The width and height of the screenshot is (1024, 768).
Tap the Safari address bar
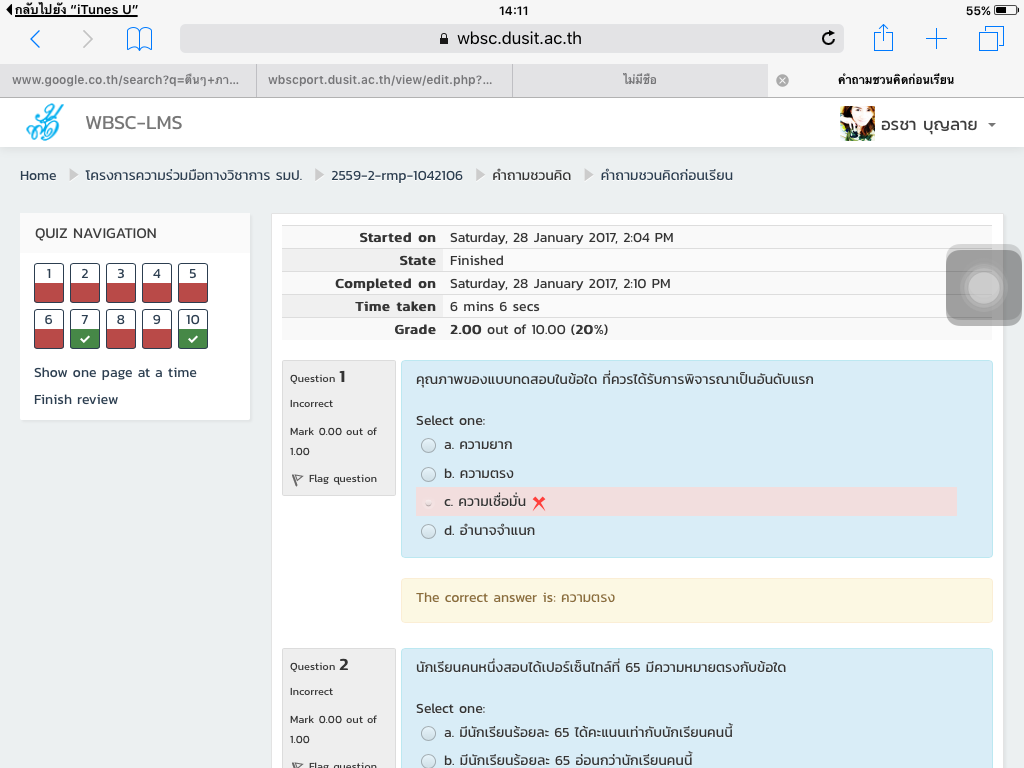click(x=510, y=39)
